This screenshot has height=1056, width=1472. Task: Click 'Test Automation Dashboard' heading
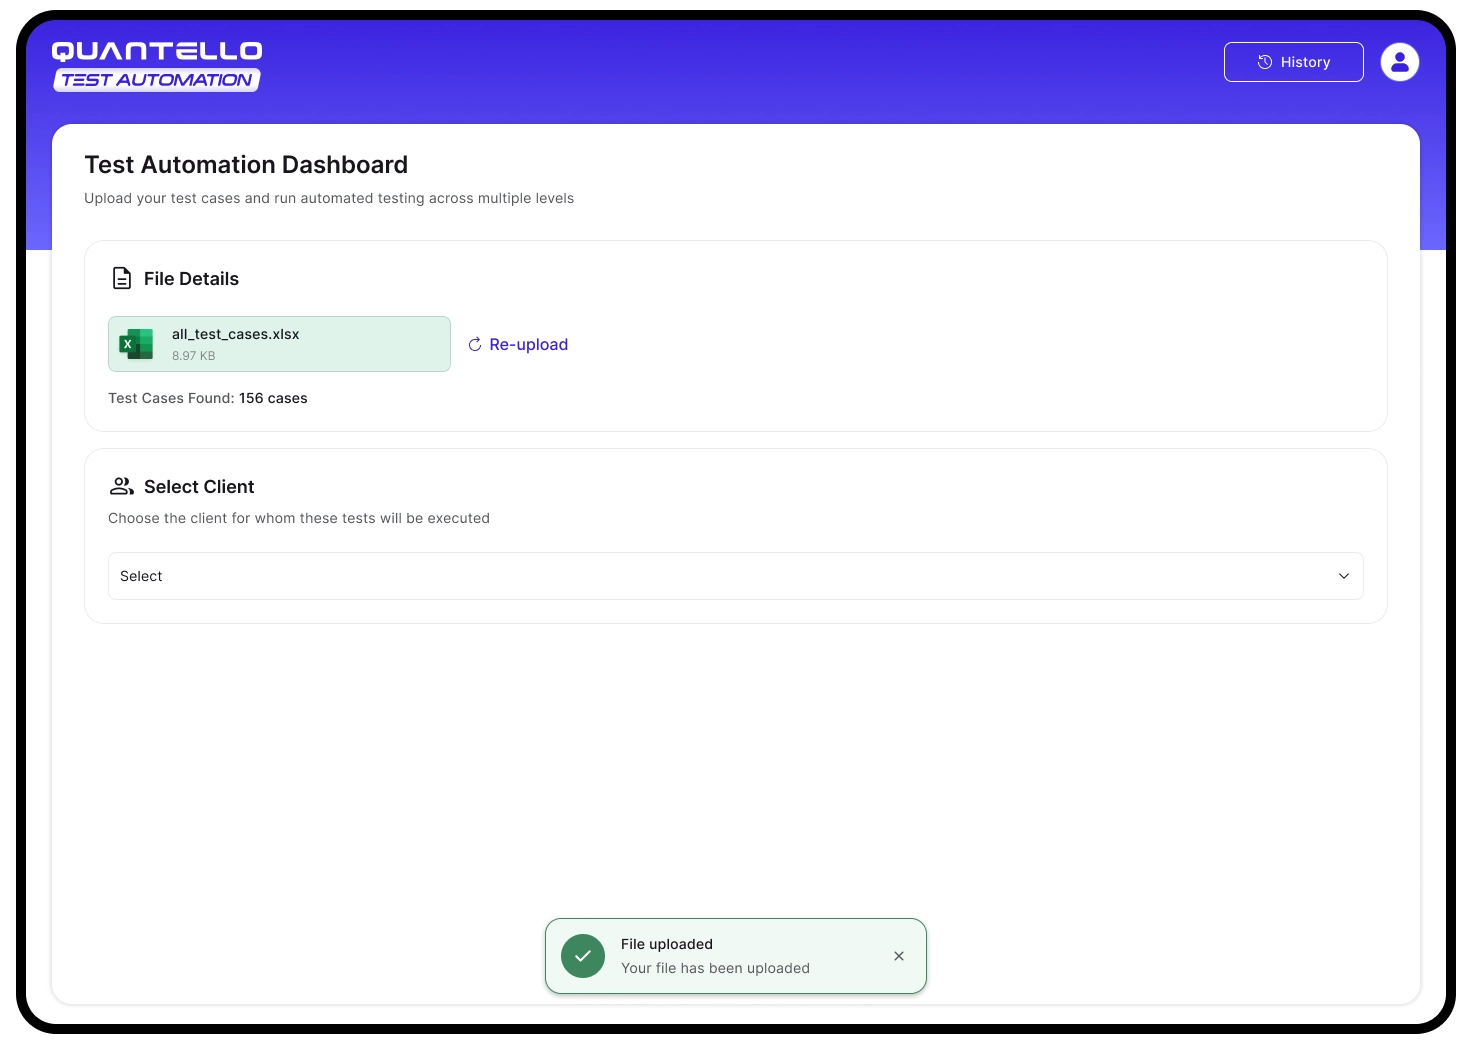pyautogui.click(x=246, y=164)
